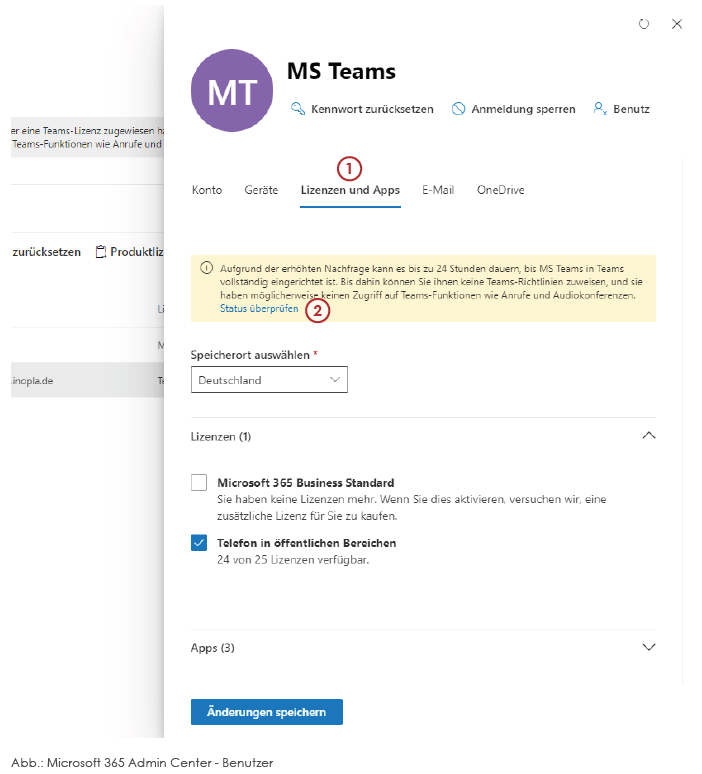Select Kennwort zurücksetzen
The width and height of the screenshot is (702, 774).
(x=372, y=109)
